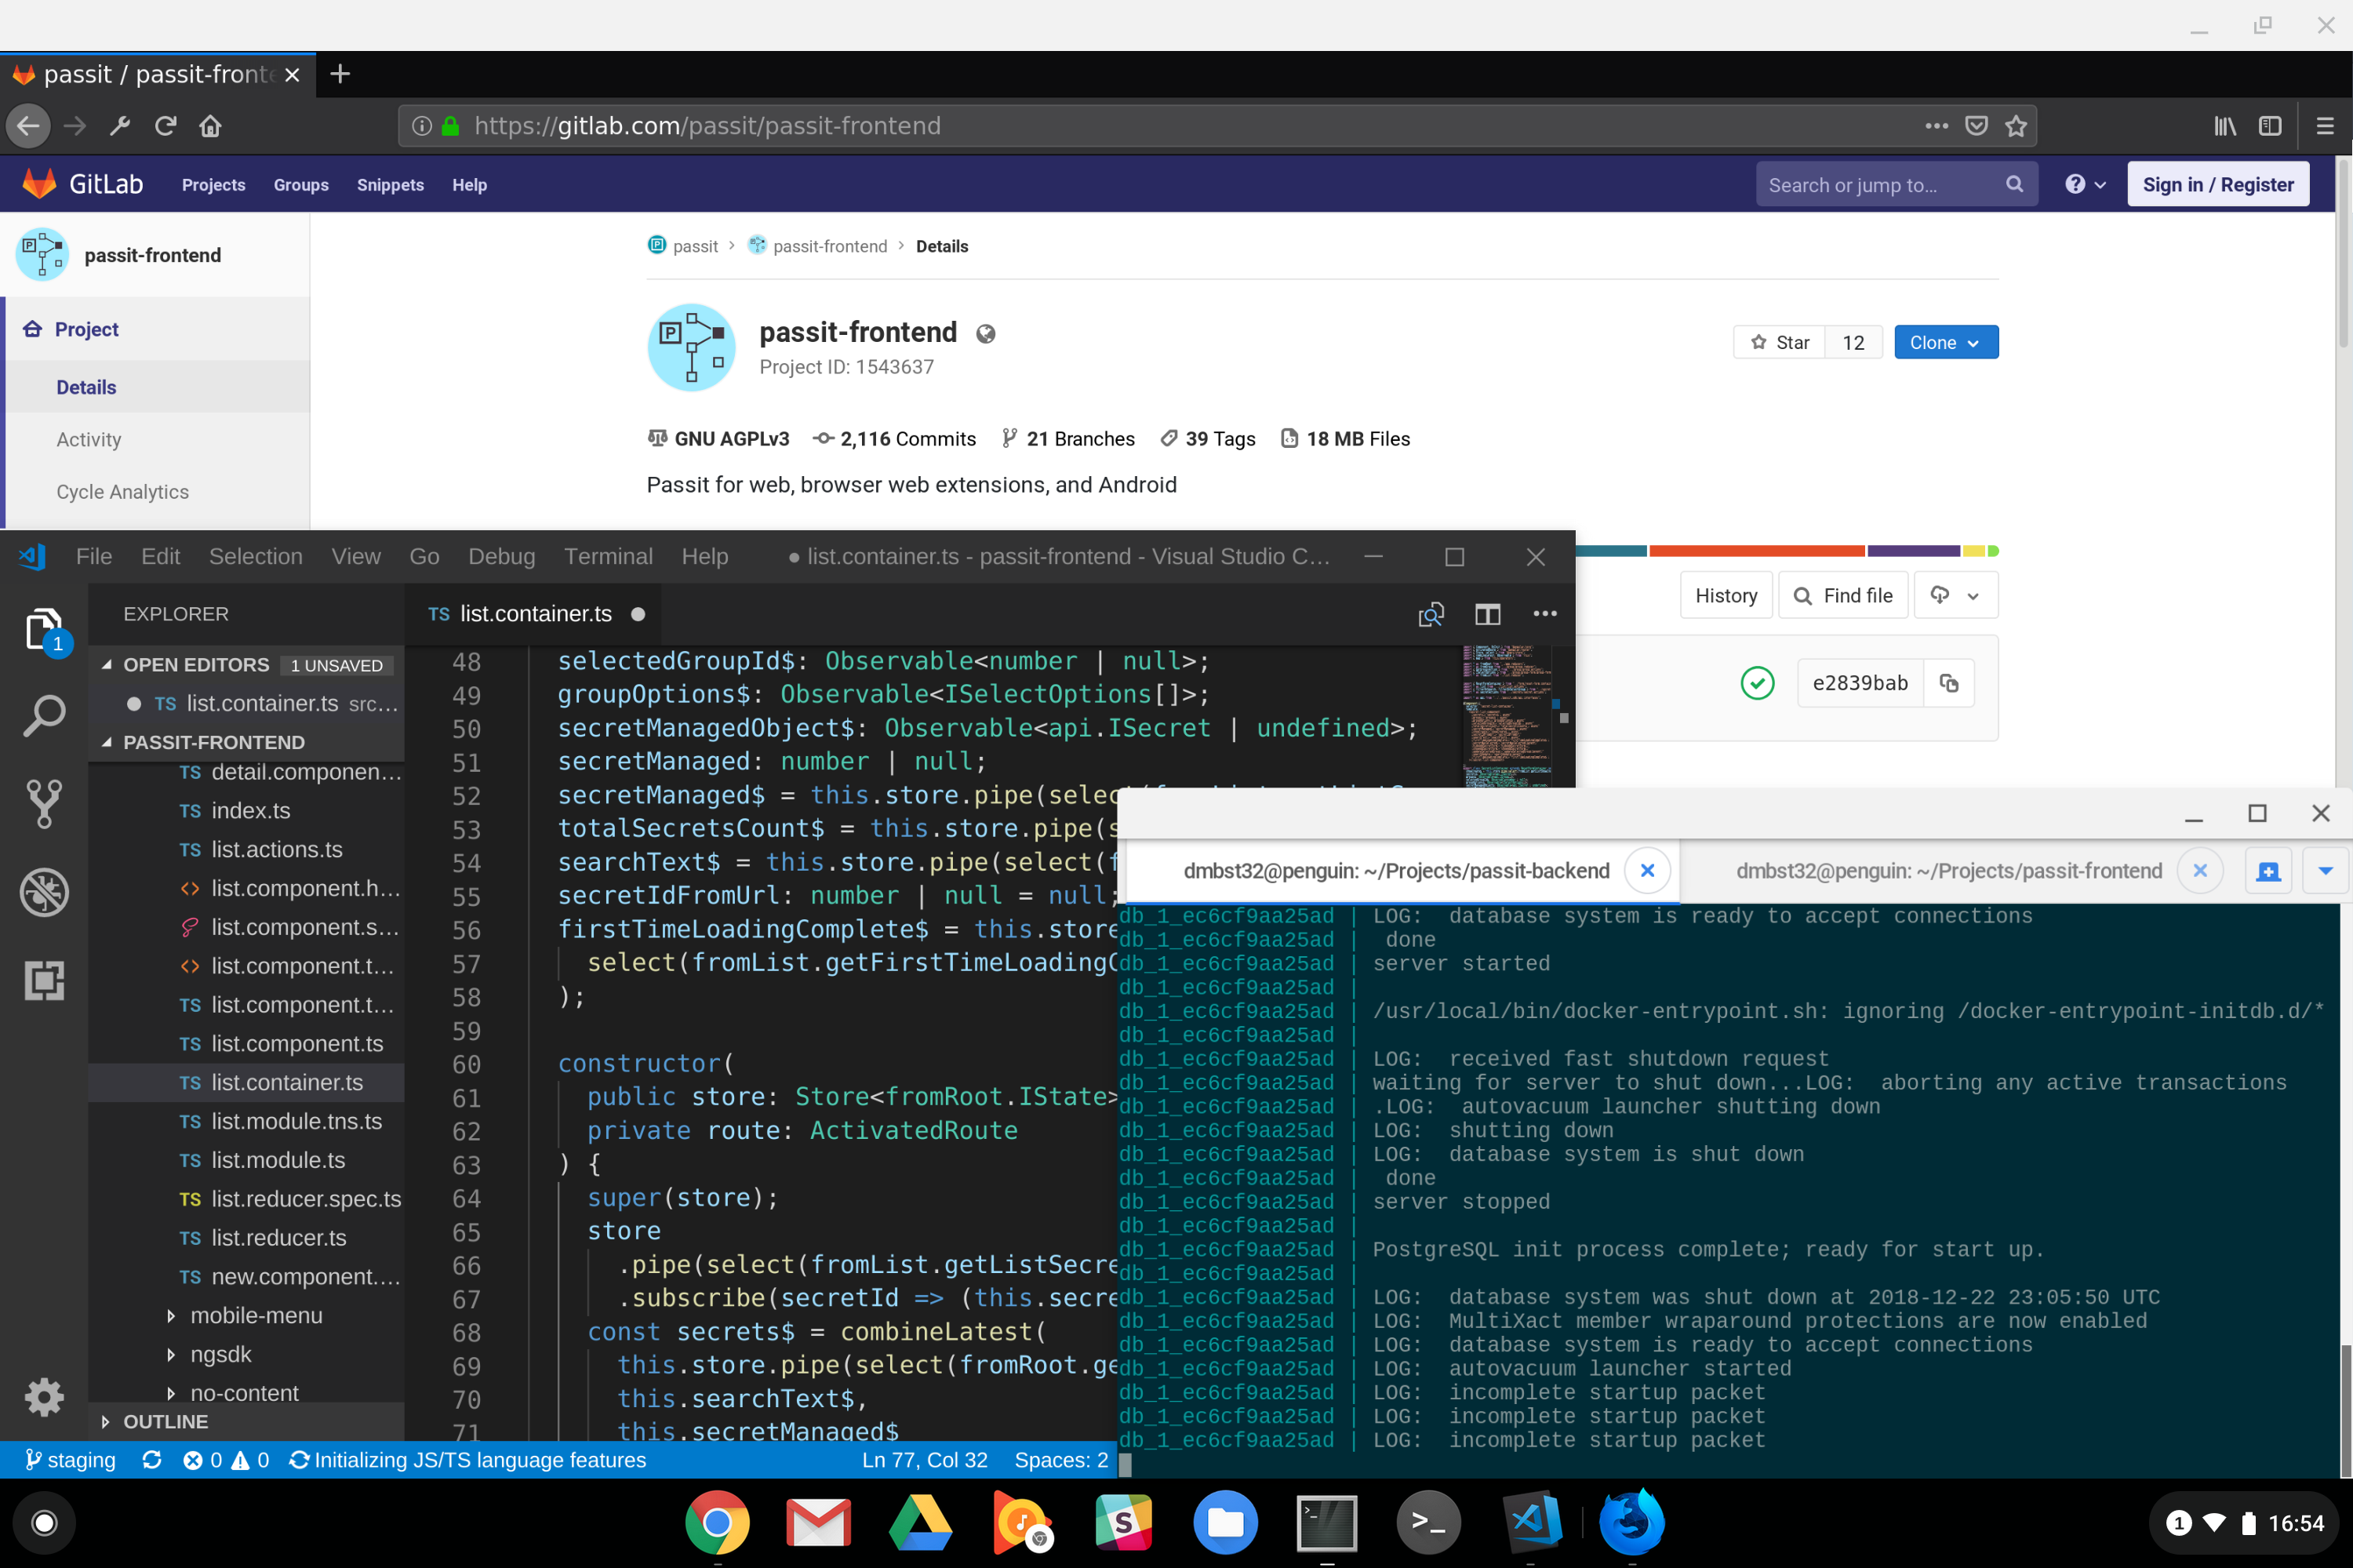This screenshot has height=1568, width=2353.
Task: Go to Firefox home page
Action: click(210, 126)
